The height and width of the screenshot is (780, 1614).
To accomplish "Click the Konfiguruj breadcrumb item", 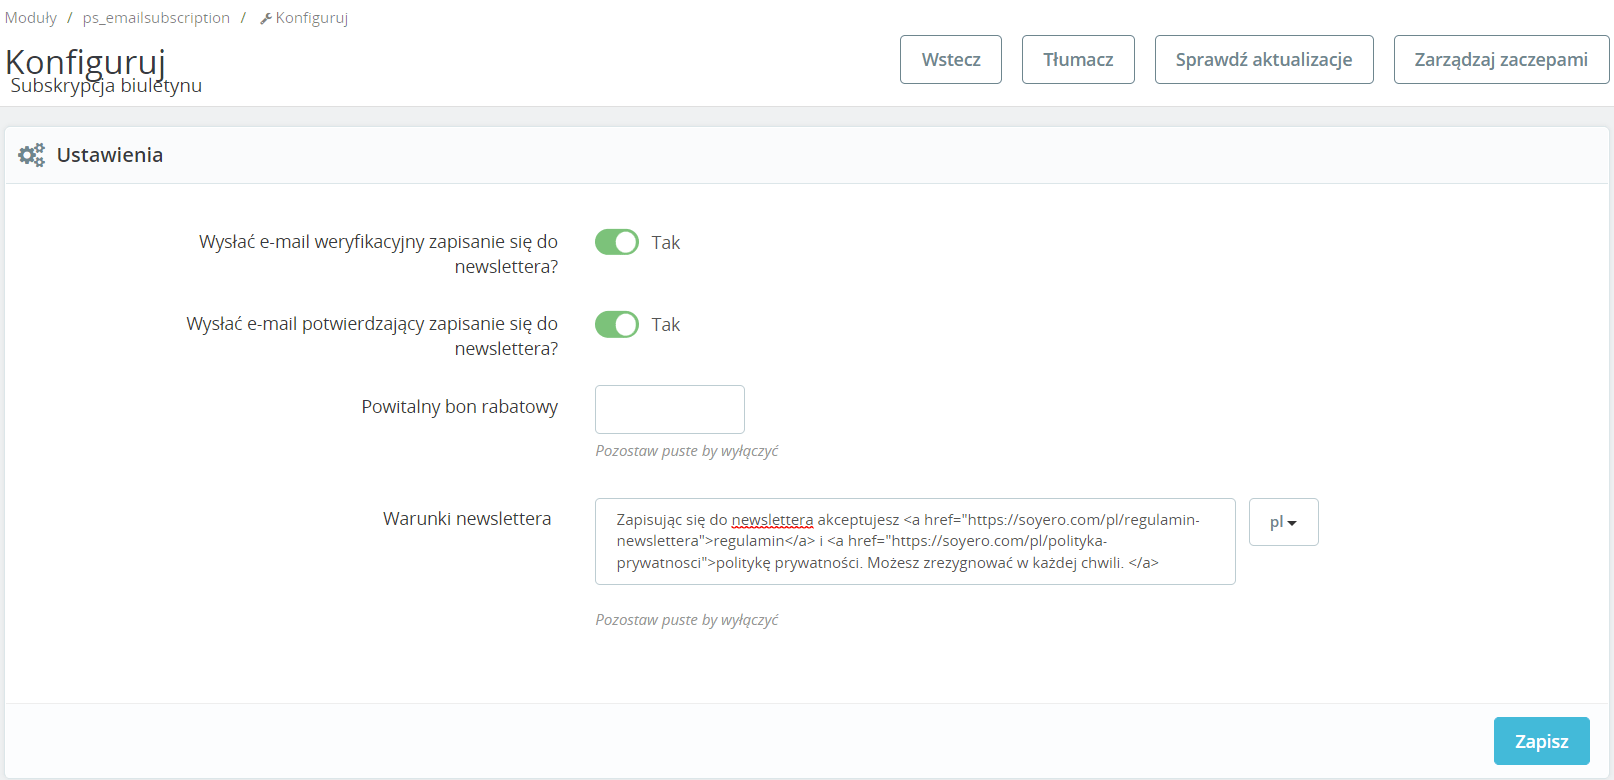I will [311, 18].
